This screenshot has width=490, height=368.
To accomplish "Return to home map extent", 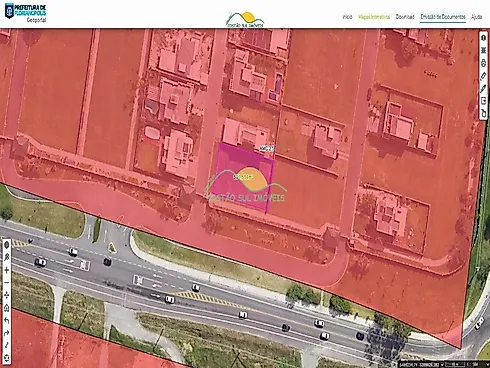I will click(x=6, y=308).
